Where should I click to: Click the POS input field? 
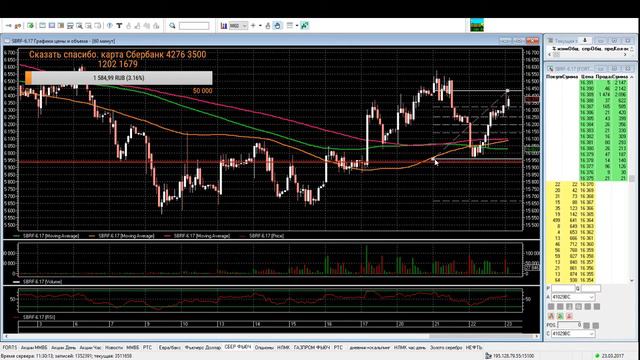569,325
